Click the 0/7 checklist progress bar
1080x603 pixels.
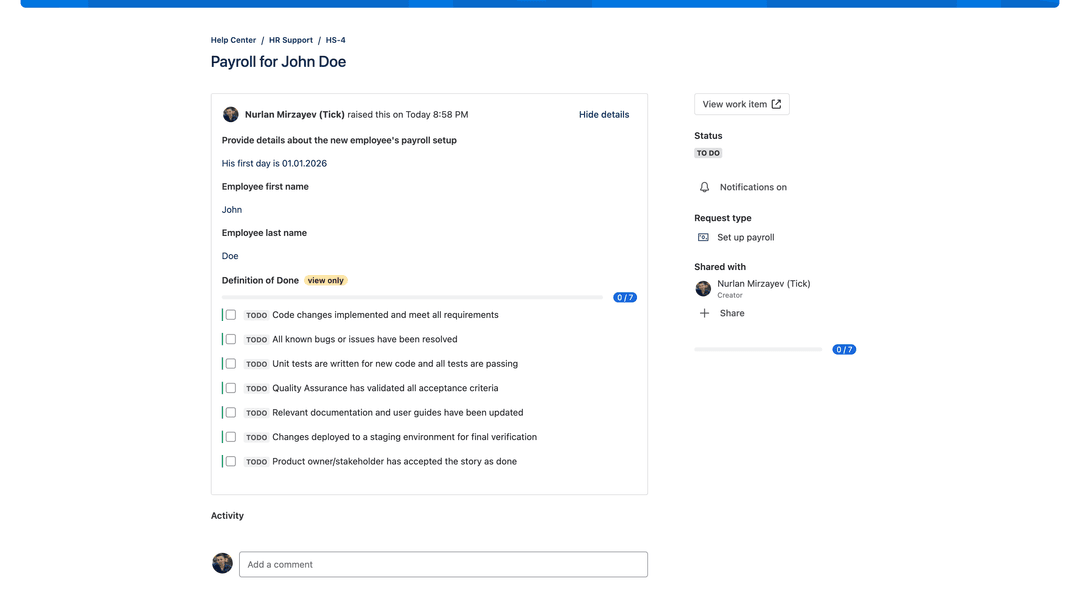point(410,296)
